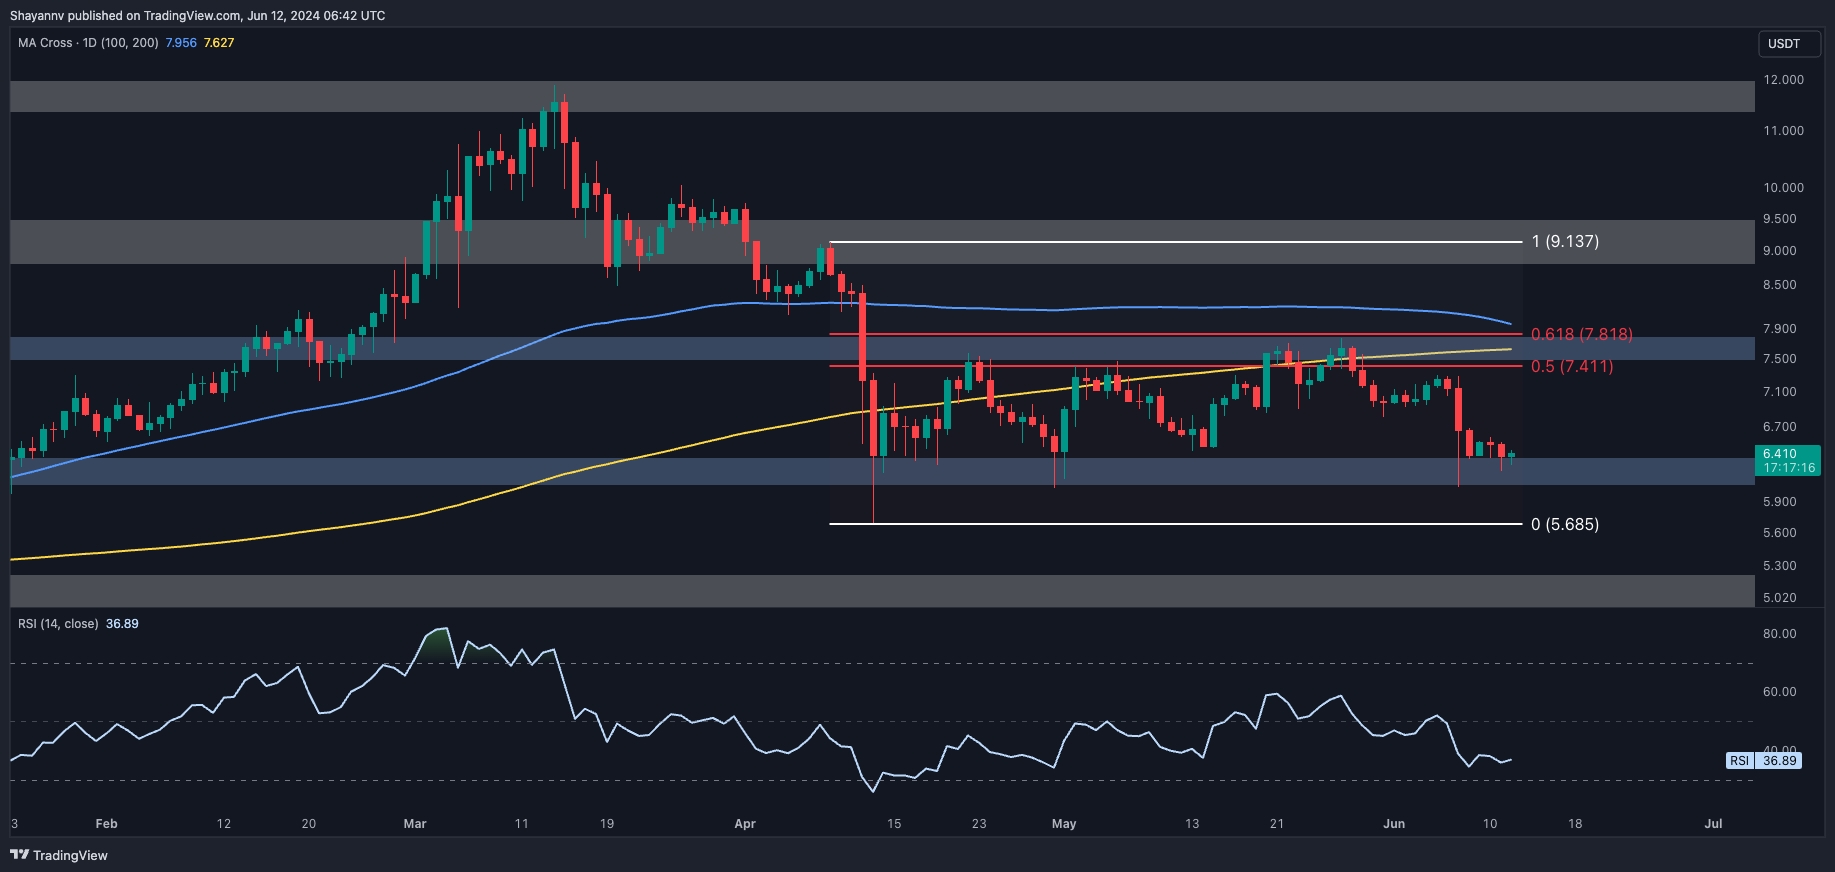
Task: Click the 12 date label on time axis
Action: coord(224,824)
